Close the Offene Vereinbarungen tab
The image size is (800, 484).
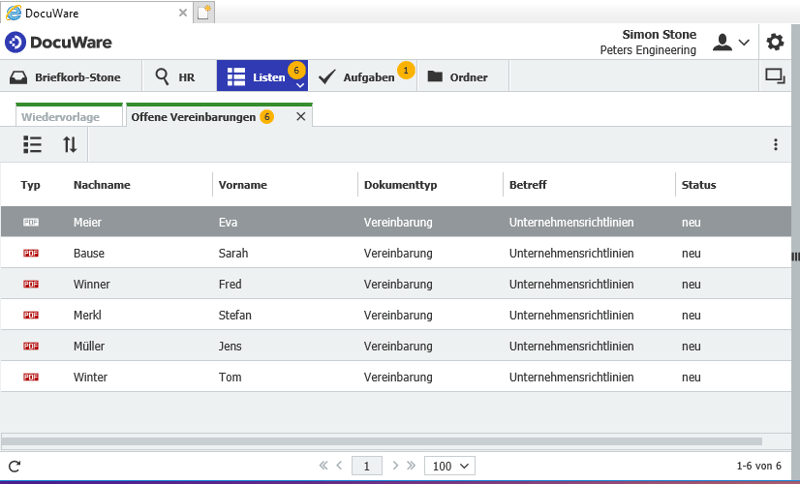(300, 117)
